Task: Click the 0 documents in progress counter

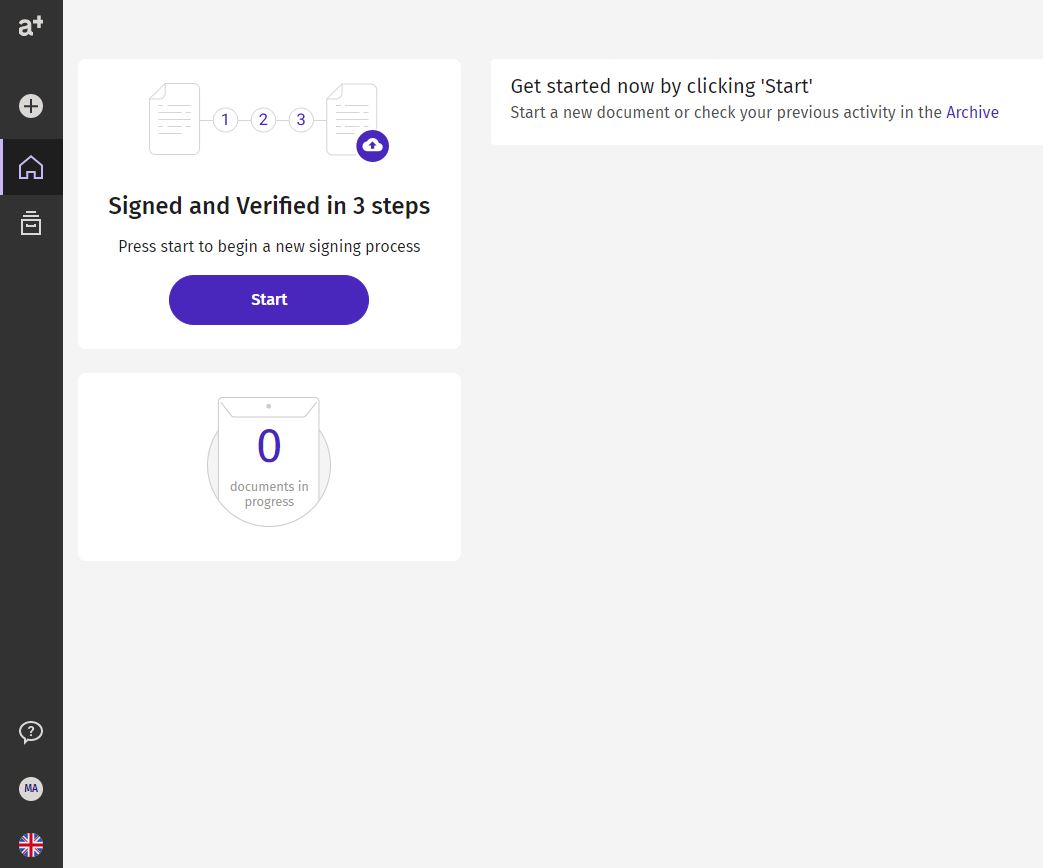Action: (x=269, y=462)
